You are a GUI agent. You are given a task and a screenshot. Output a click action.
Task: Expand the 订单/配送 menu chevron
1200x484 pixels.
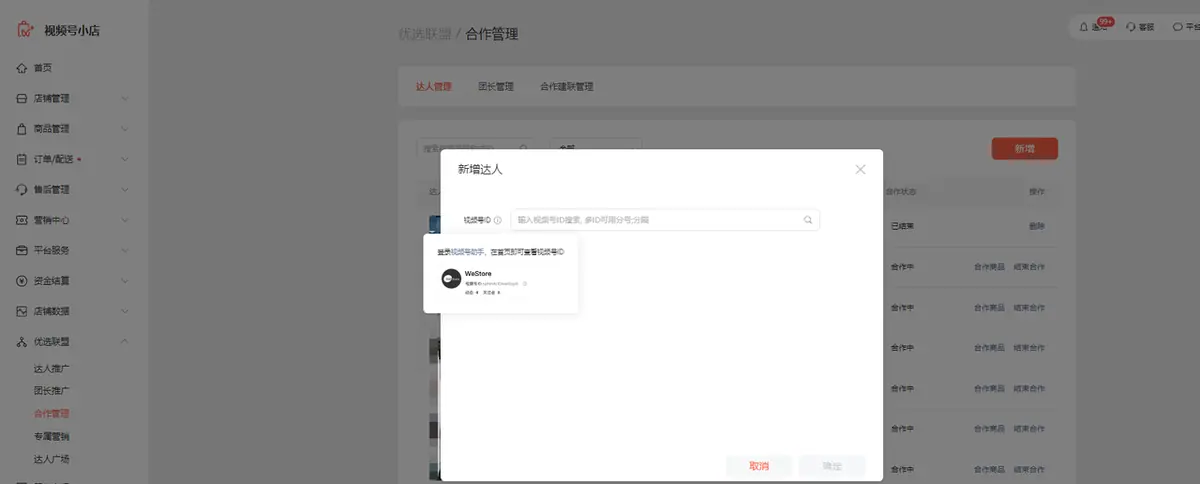pyautogui.click(x=125, y=159)
